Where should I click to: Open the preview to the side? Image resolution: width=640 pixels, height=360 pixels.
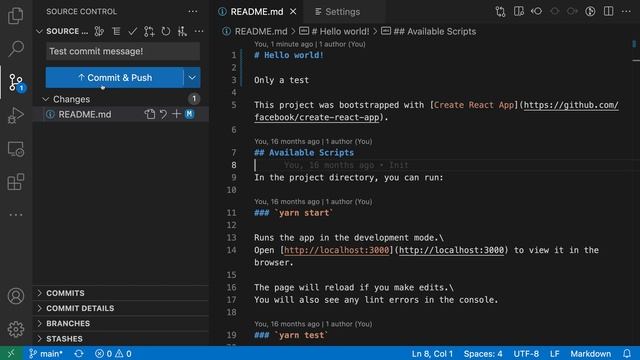(519, 11)
